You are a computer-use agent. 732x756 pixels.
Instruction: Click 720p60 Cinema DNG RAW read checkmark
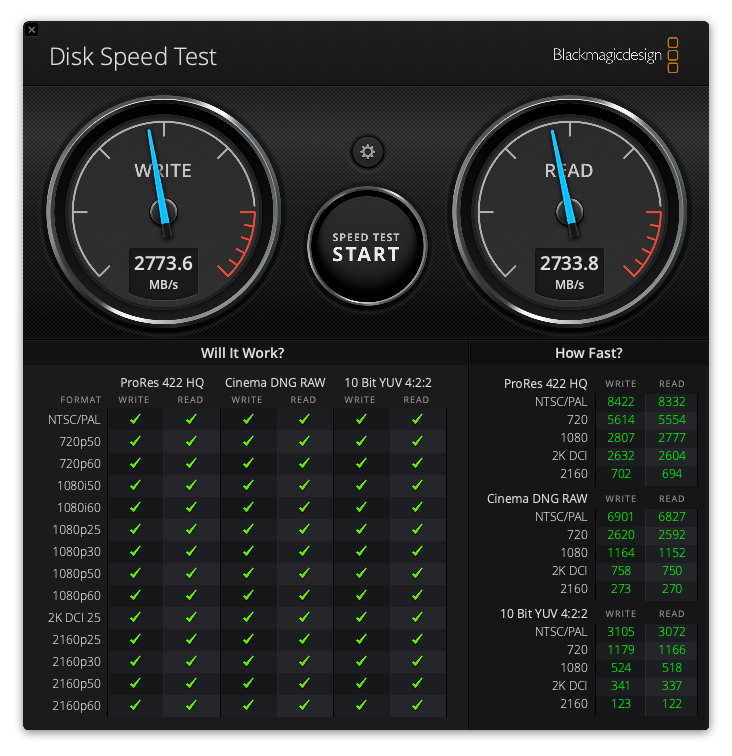click(x=304, y=463)
